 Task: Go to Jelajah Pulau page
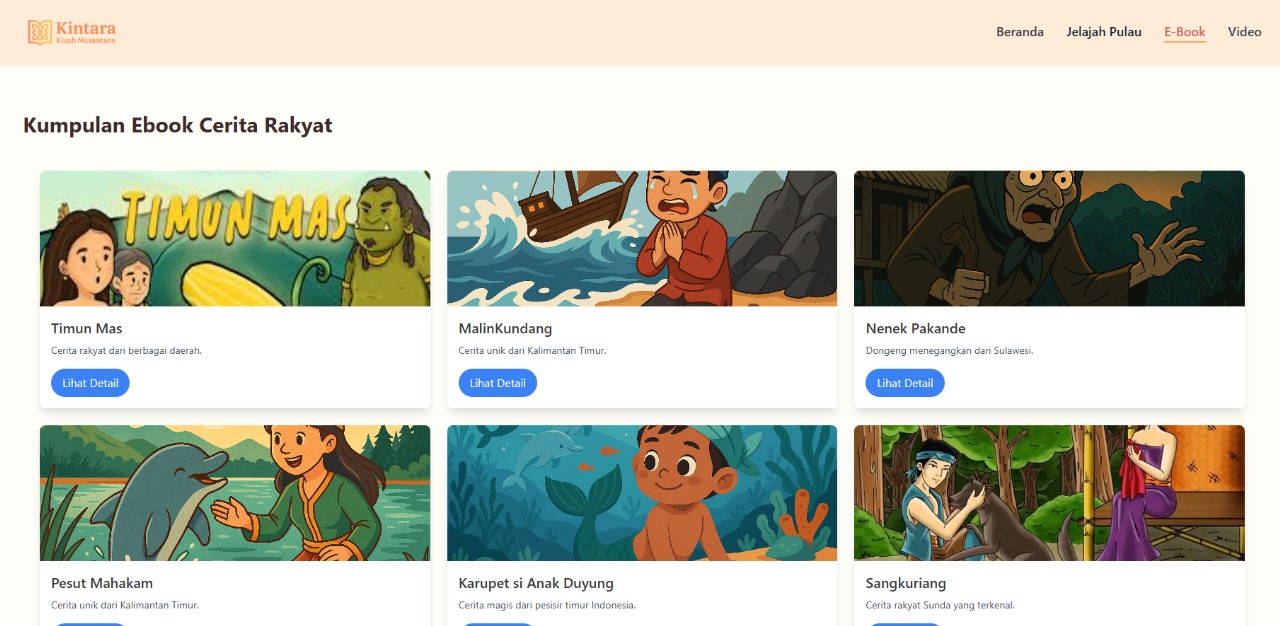tap(1104, 32)
